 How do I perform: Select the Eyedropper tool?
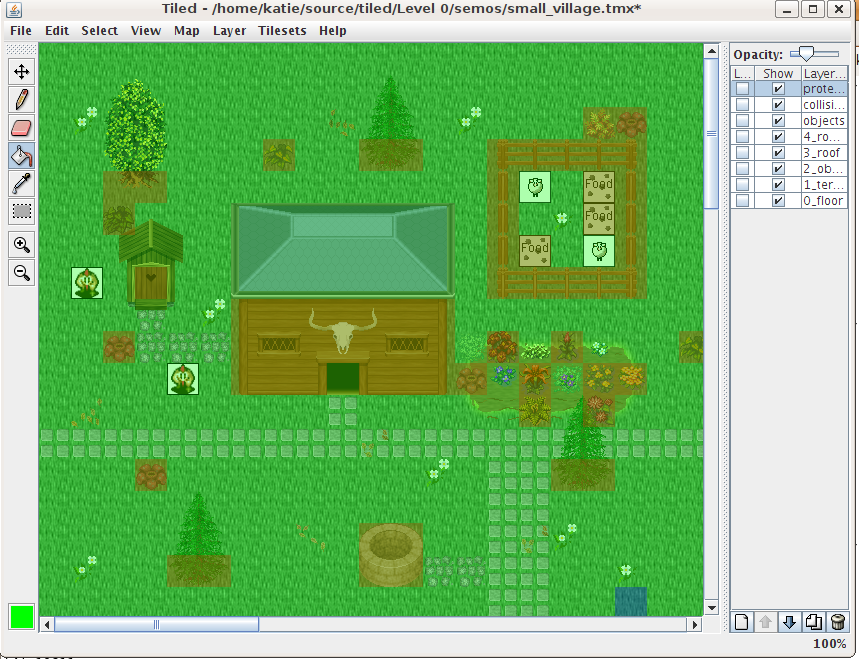21,183
